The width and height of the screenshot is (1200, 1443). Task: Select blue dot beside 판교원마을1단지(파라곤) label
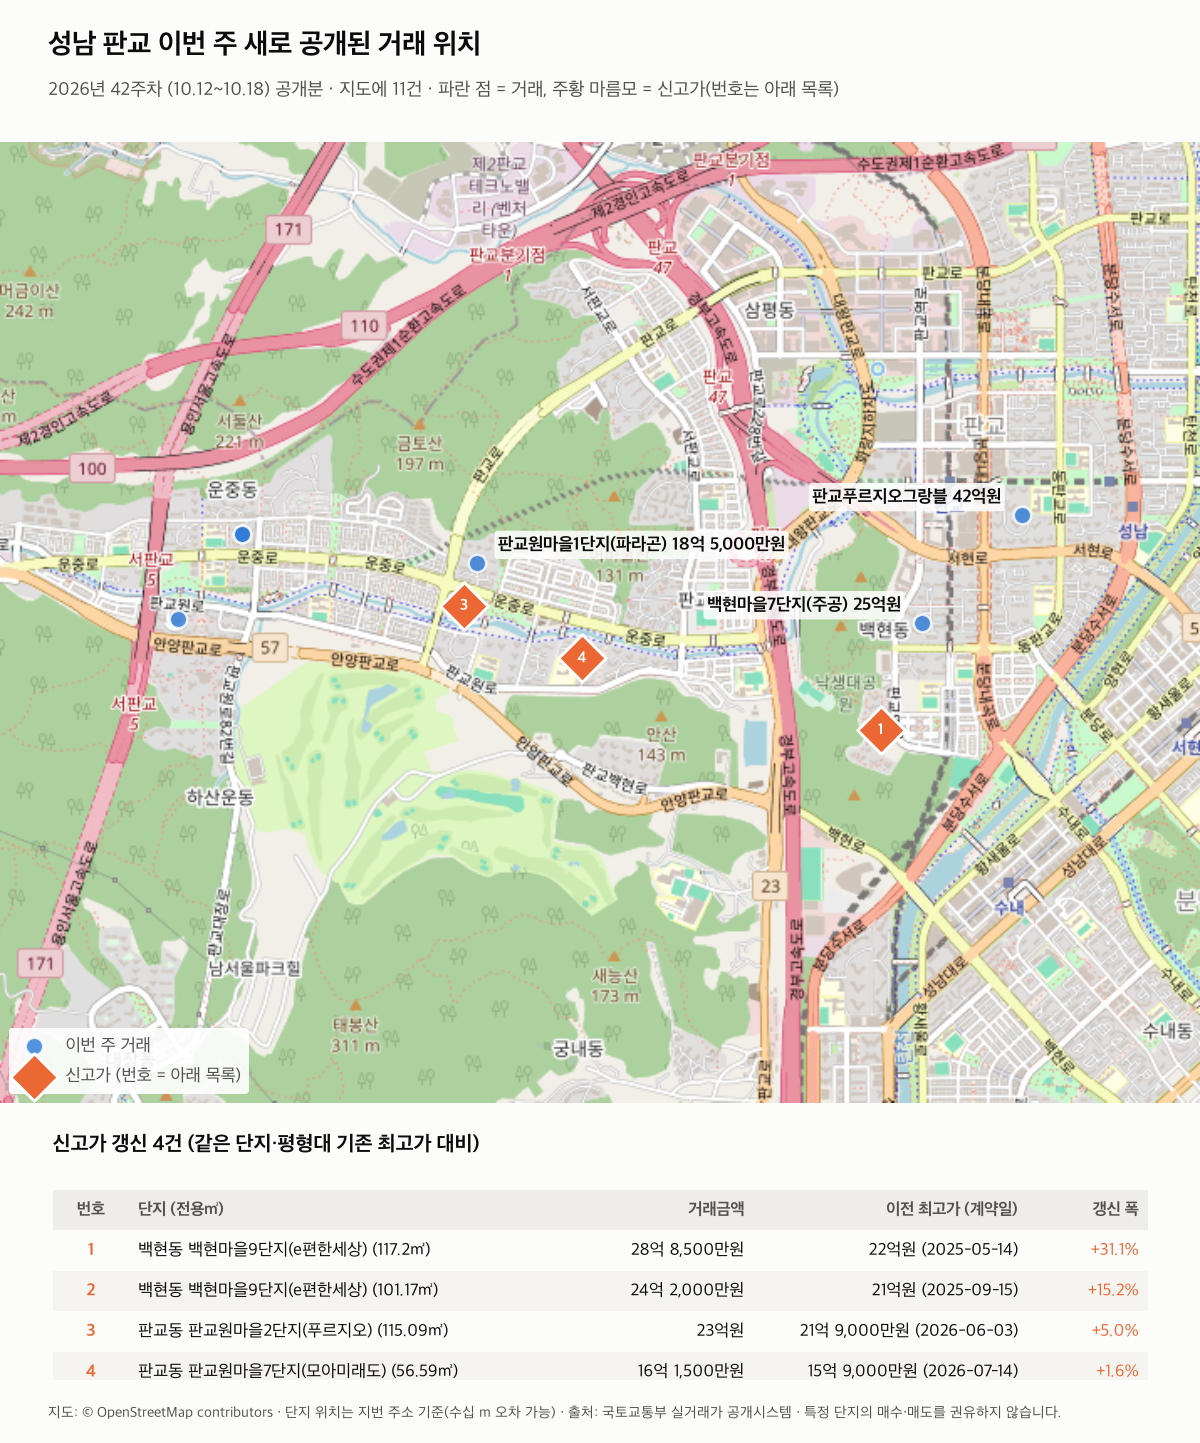coord(477,563)
